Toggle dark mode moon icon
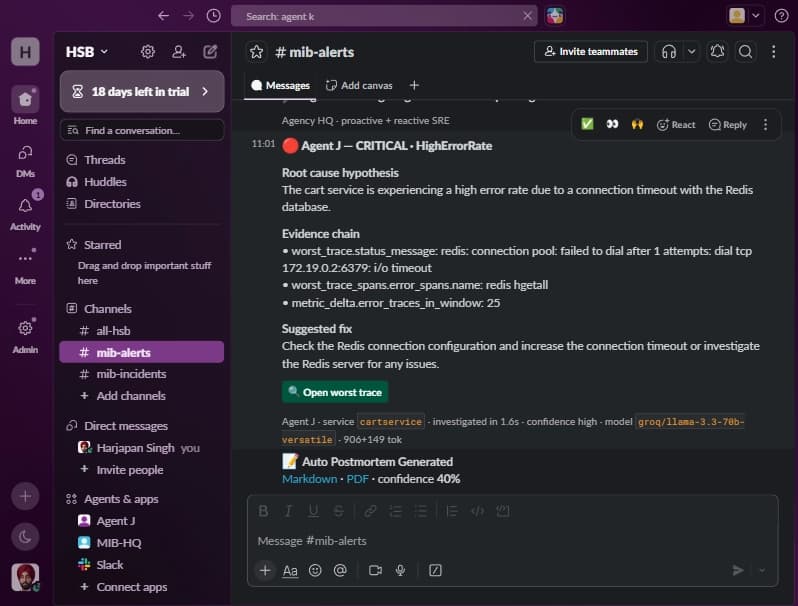Image resolution: width=798 pixels, height=606 pixels. [25, 536]
